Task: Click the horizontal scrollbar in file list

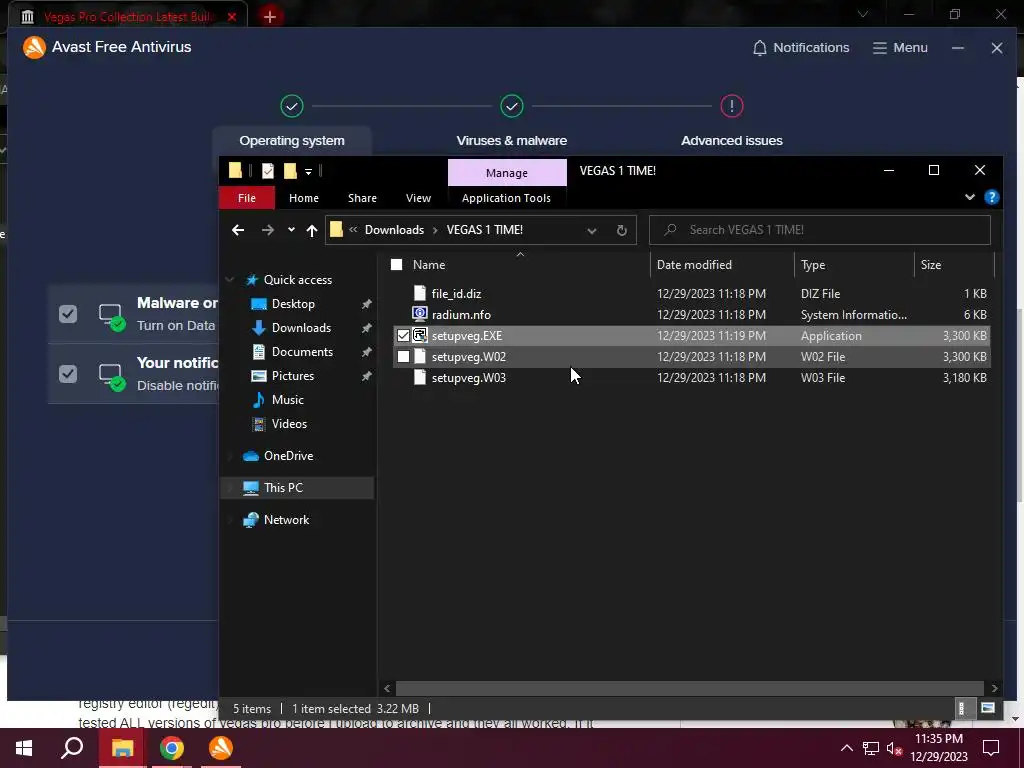Action: coord(690,688)
